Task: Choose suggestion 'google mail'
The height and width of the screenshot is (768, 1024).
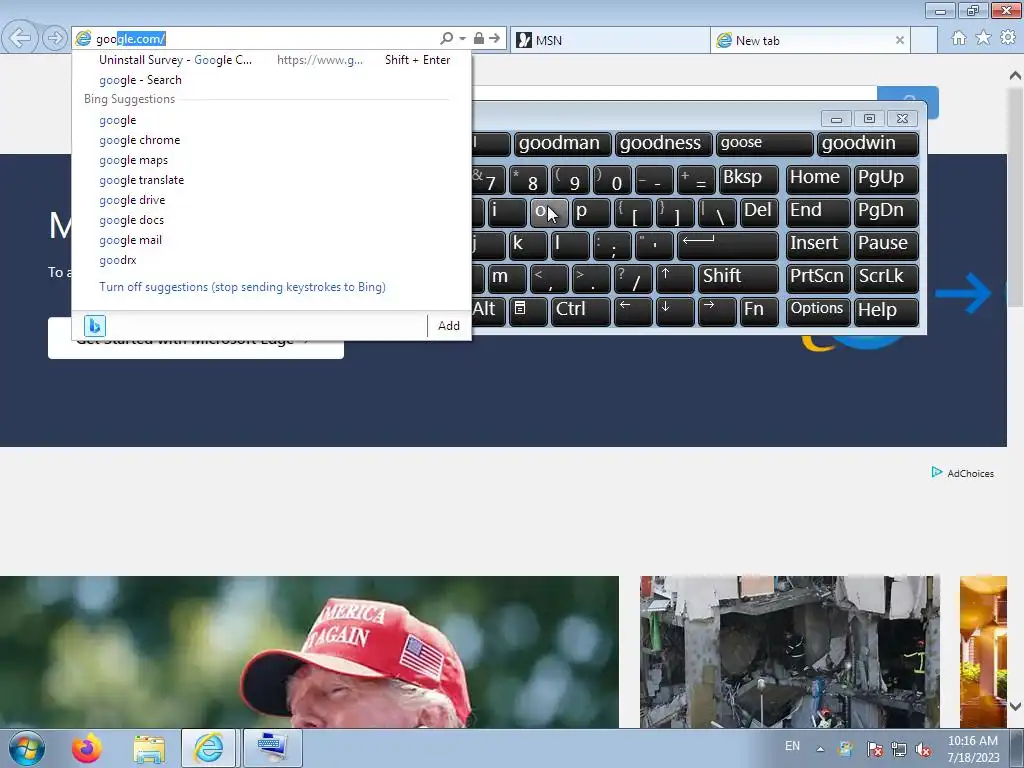Action: coord(271,240)
